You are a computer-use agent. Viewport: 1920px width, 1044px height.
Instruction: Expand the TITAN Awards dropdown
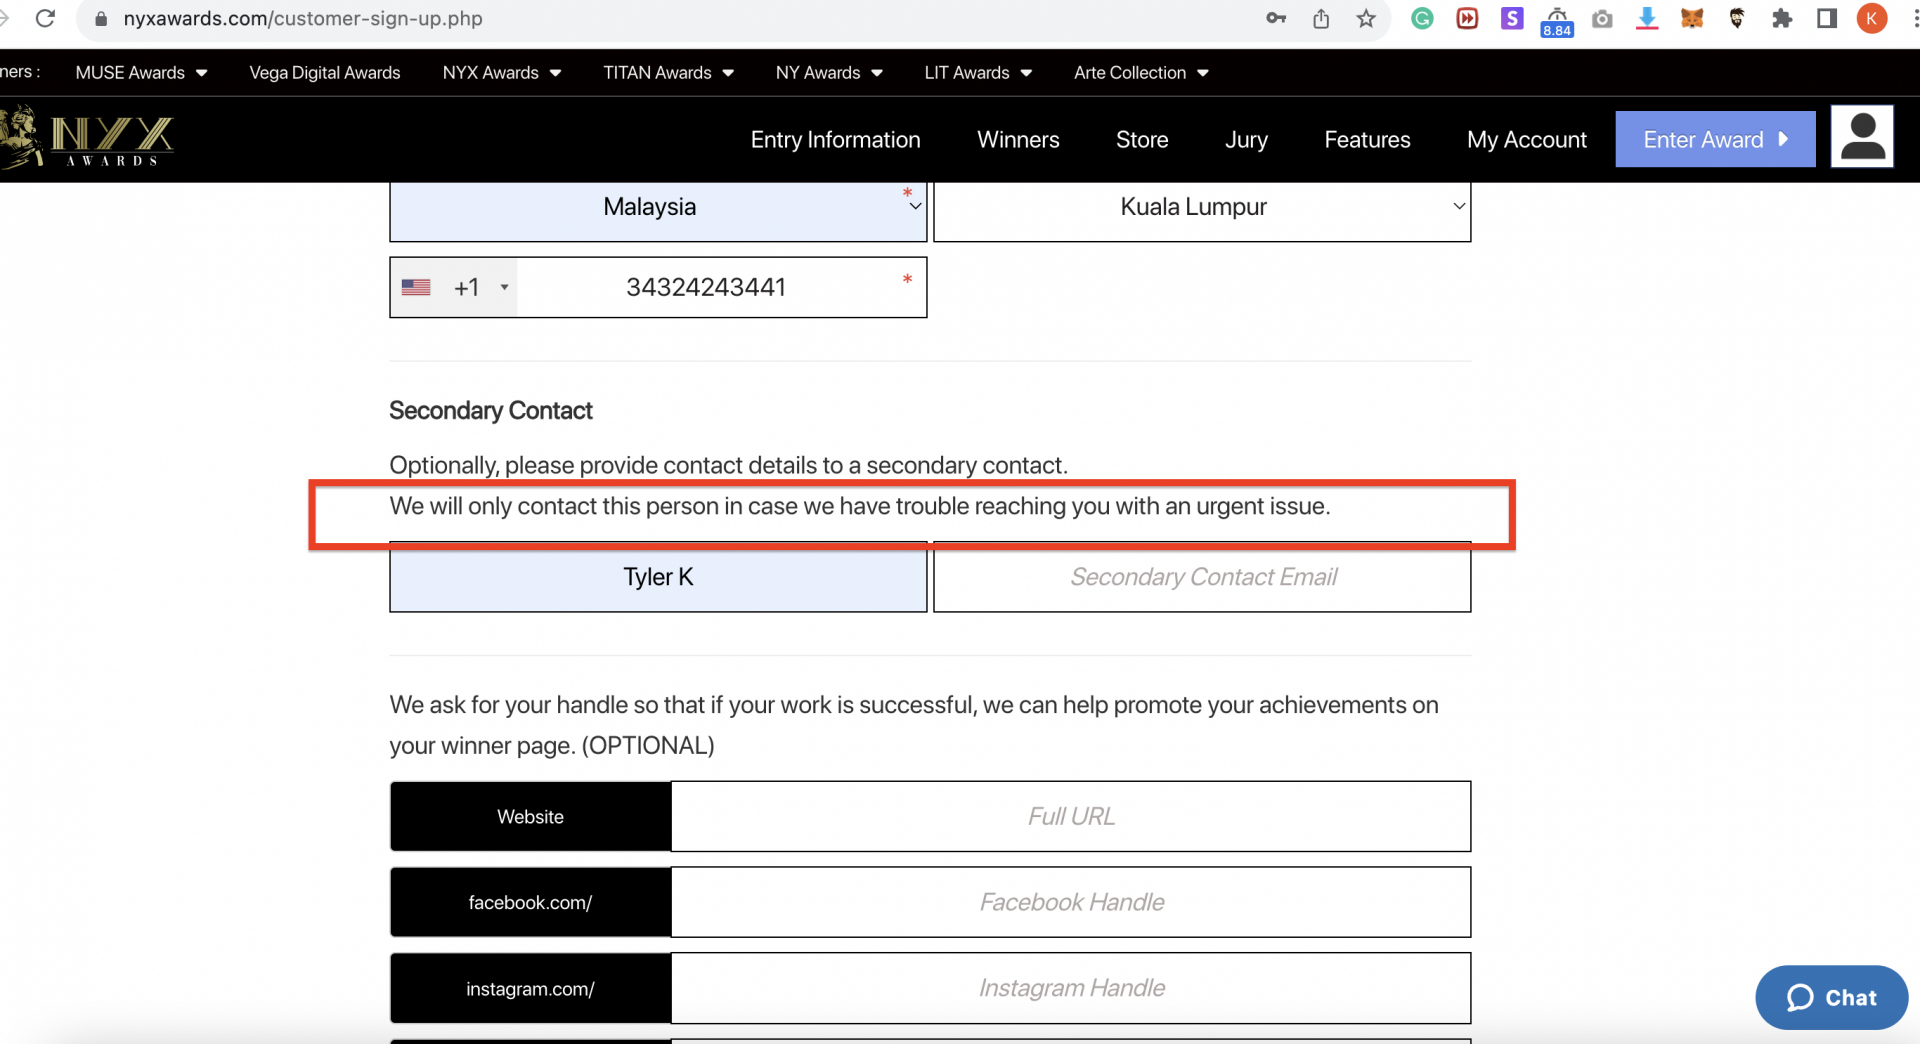tap(668, 72)
